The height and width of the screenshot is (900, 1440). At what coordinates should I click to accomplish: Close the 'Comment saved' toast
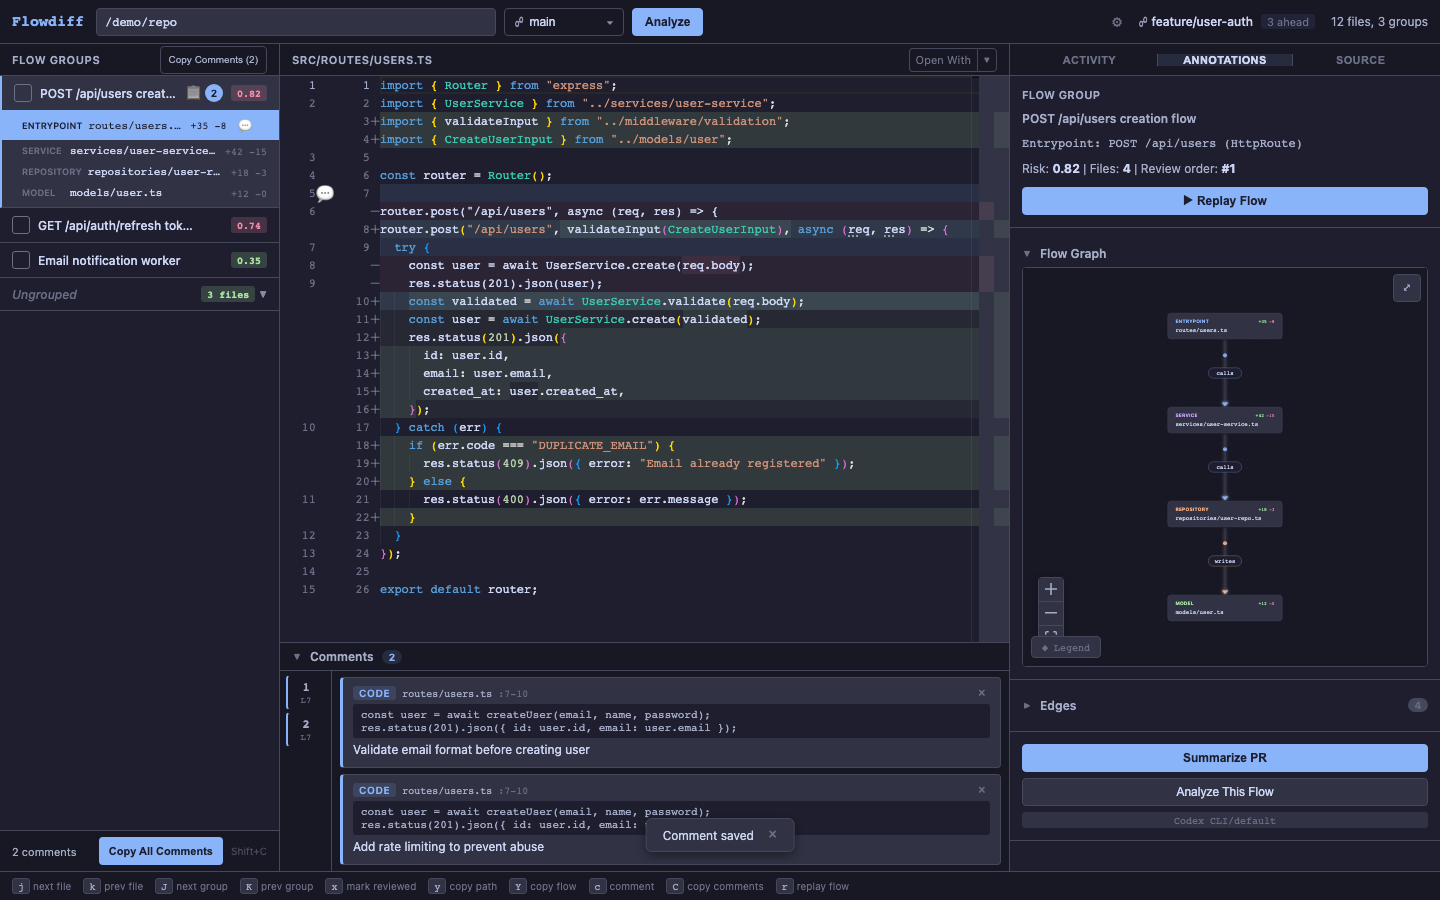click(772, 834)
